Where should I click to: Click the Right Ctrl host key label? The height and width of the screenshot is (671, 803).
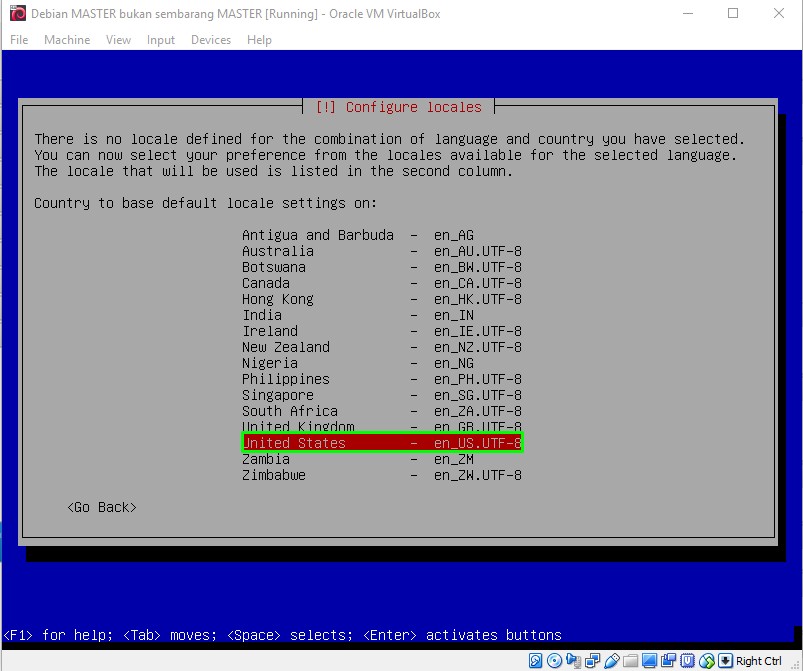(x=758, y=661)
